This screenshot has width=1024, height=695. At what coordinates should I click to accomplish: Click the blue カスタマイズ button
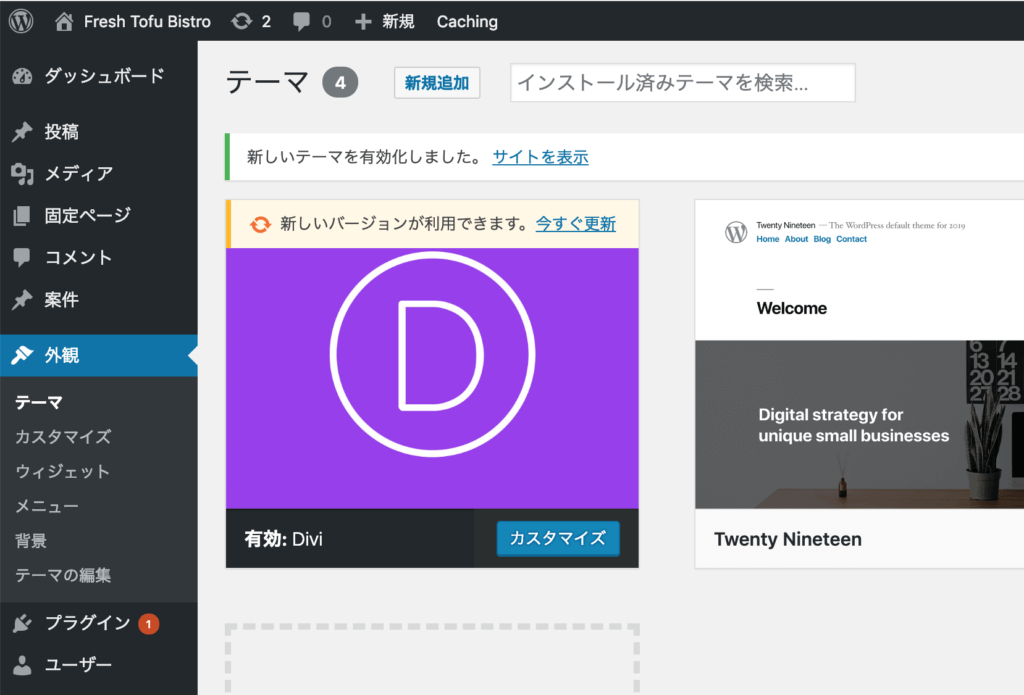coord(558,538)
